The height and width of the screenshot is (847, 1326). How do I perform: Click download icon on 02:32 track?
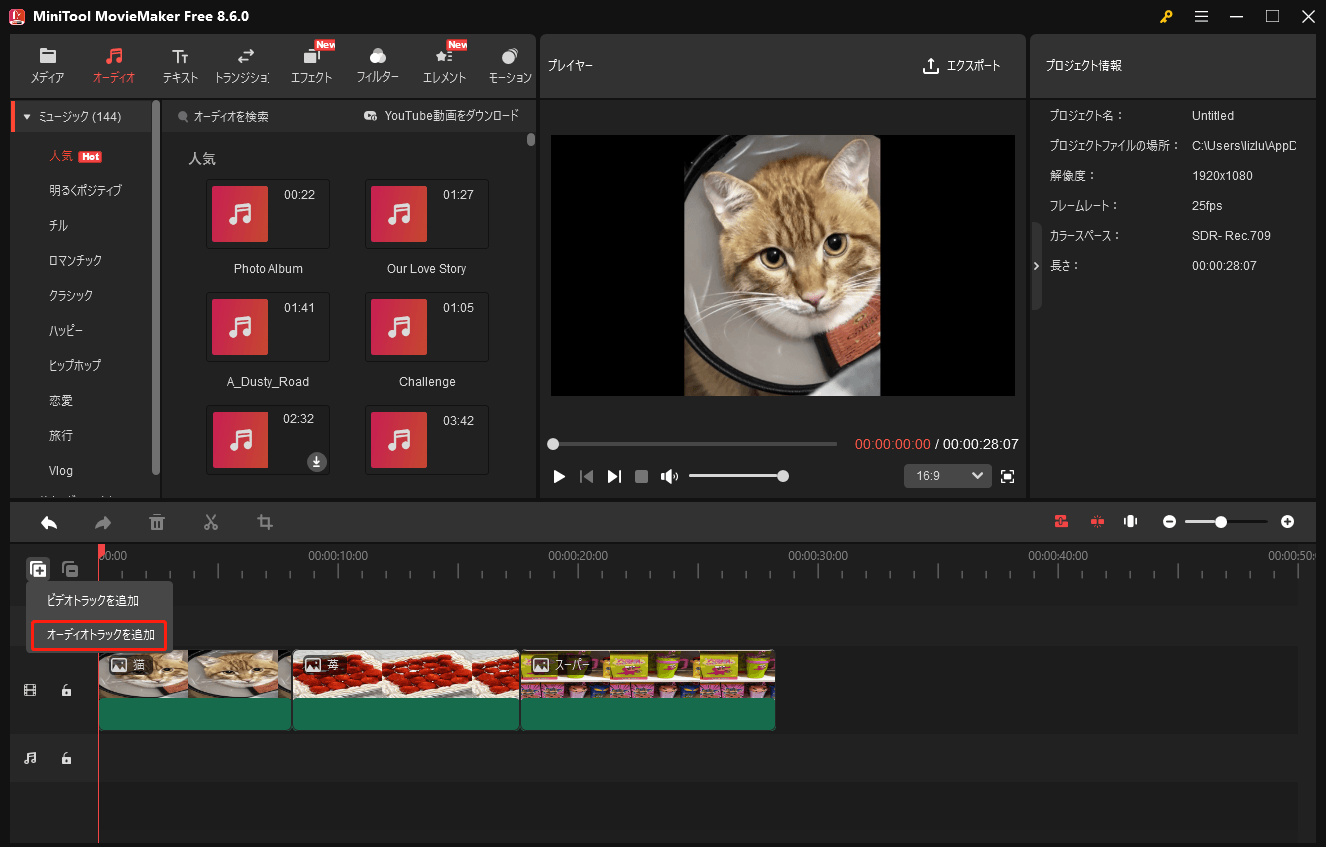click(316, 461)
